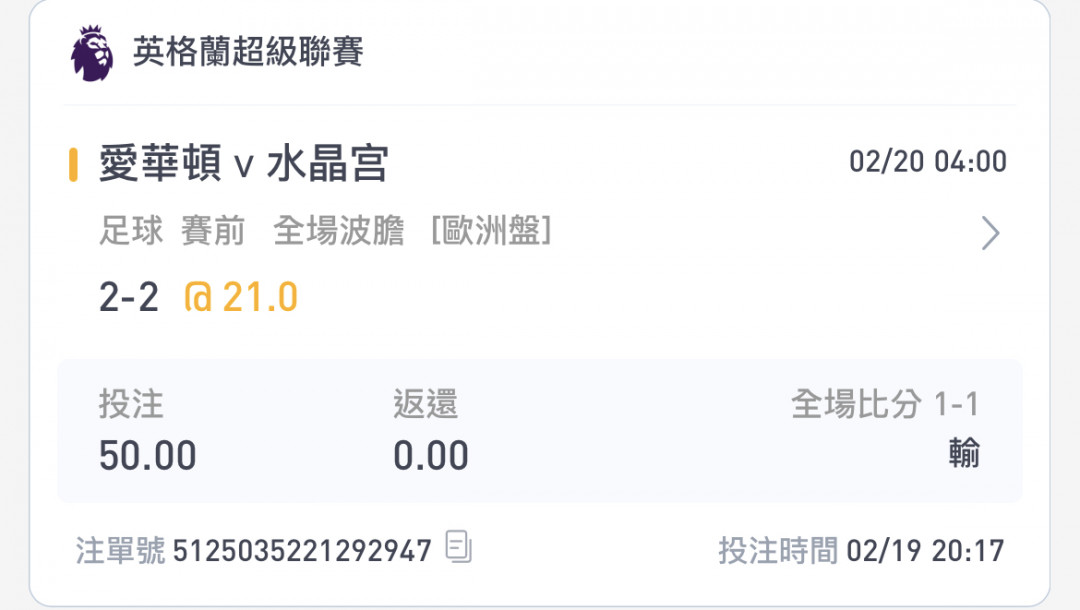Click the 足球 sport label
The width and height of the screenshot is (1080, 610).
[131, 231]
